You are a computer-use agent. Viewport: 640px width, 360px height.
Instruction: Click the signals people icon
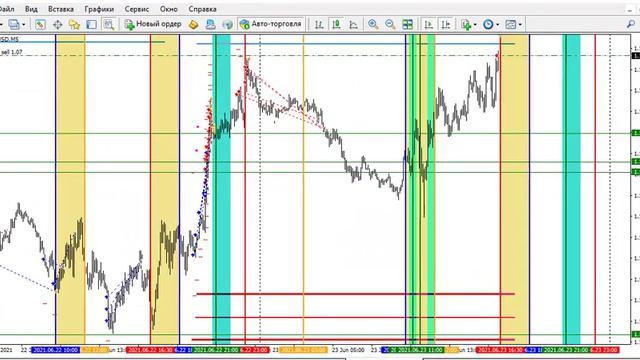(210, 24)
